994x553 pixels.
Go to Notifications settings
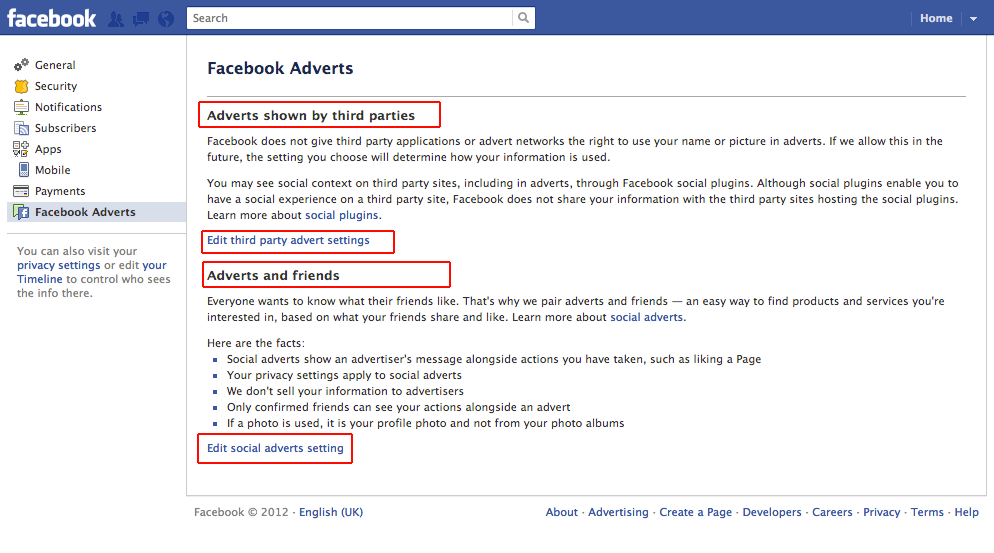pyautogui.click(x=68, y=107)
